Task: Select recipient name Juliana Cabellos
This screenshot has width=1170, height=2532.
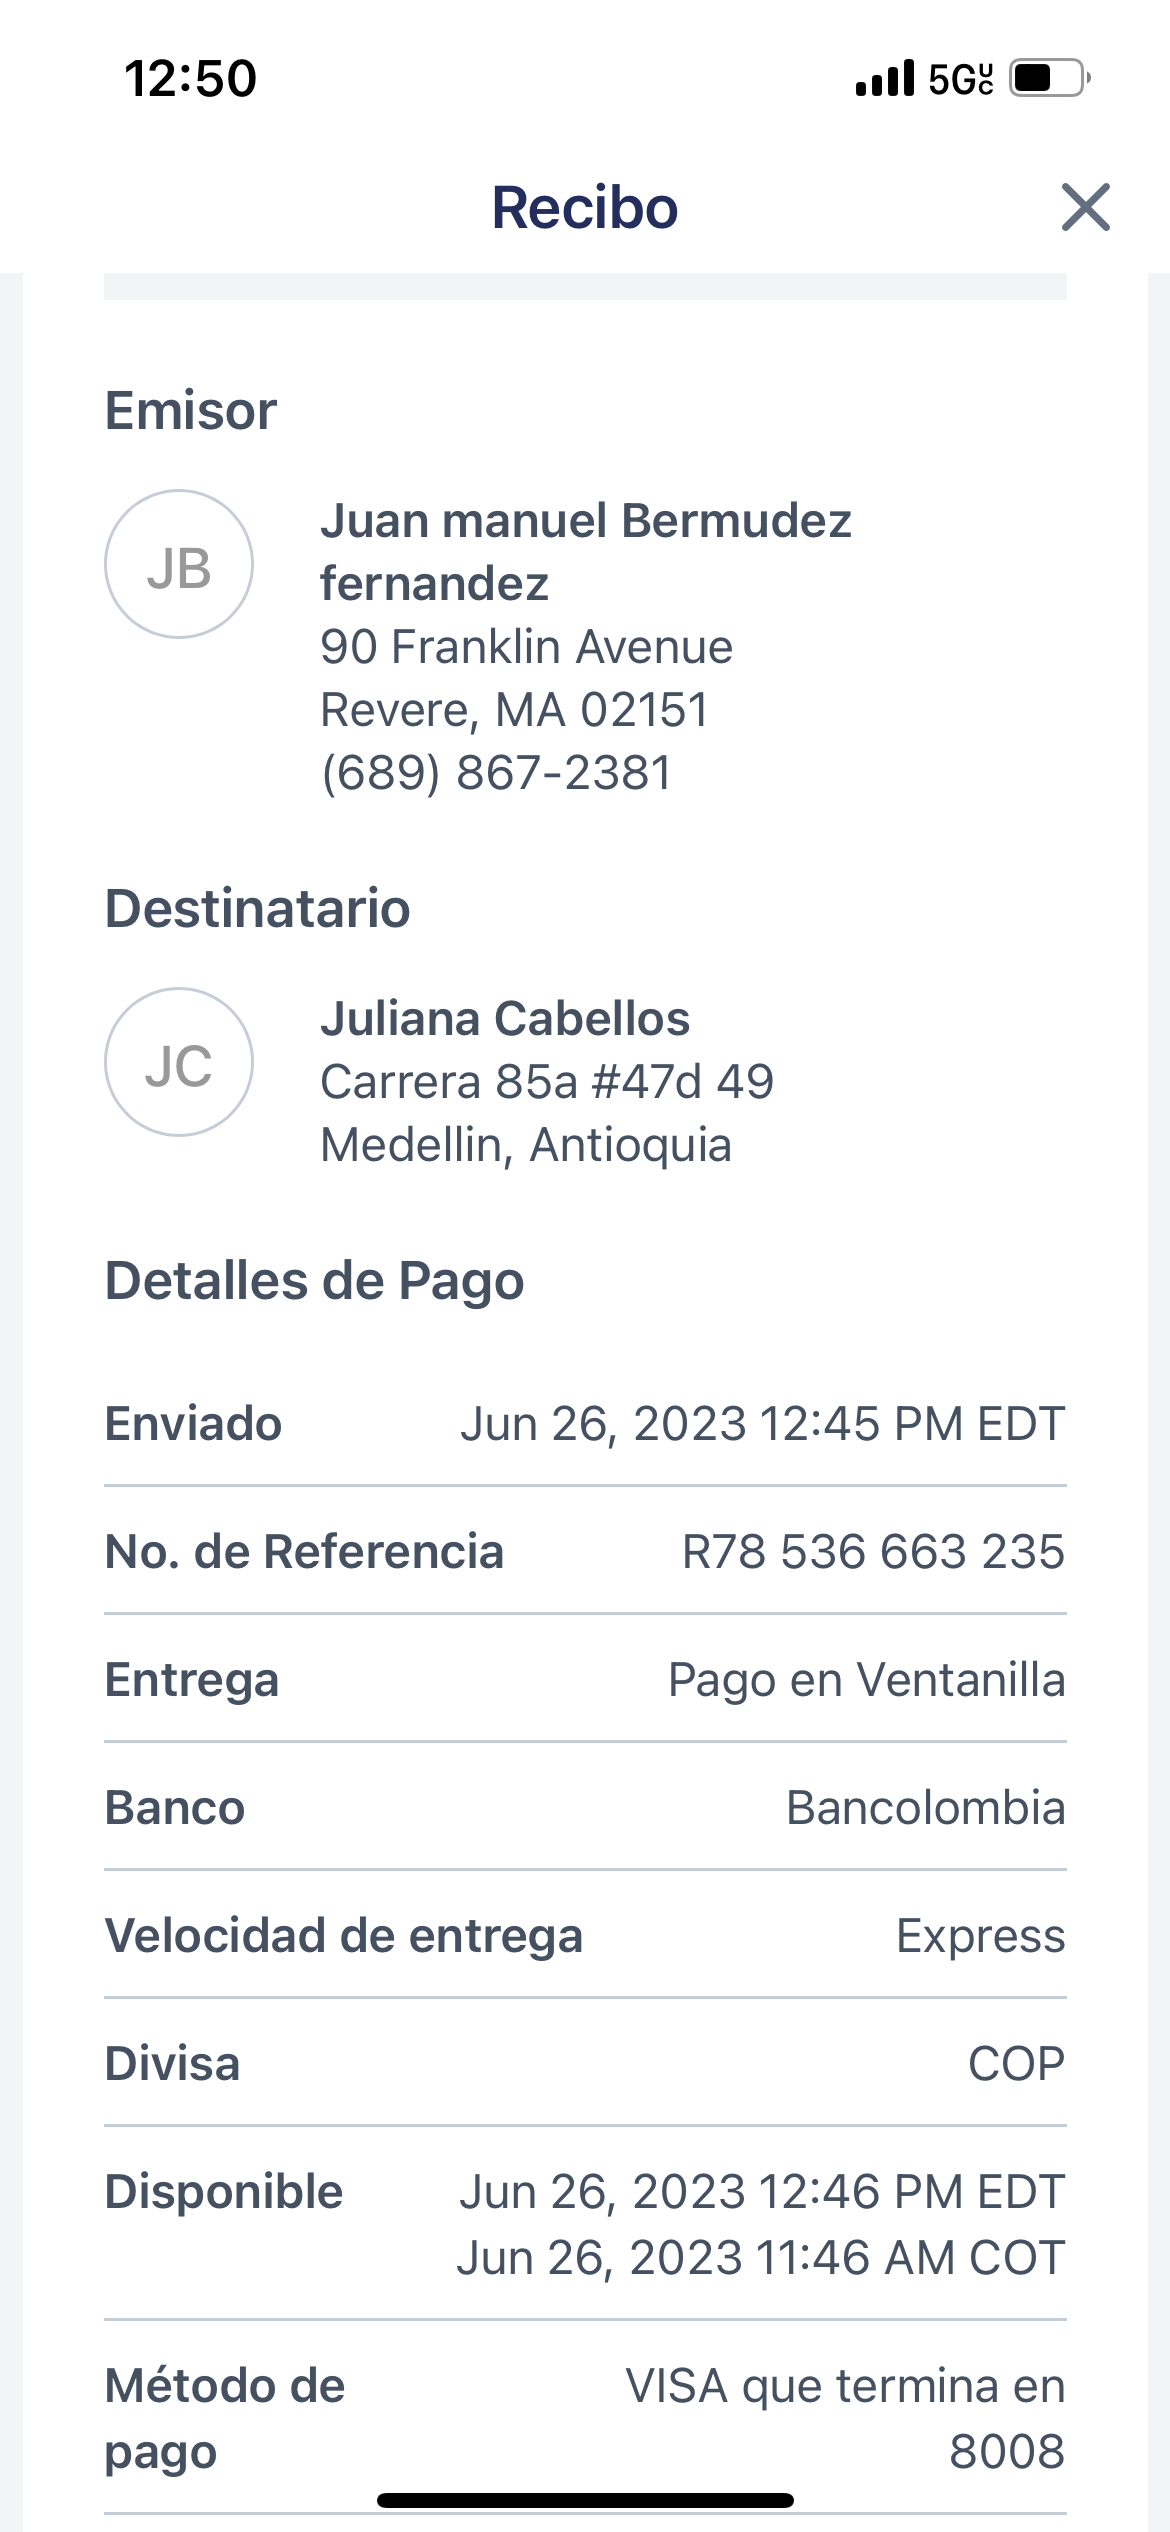Action: point(505,1019)
